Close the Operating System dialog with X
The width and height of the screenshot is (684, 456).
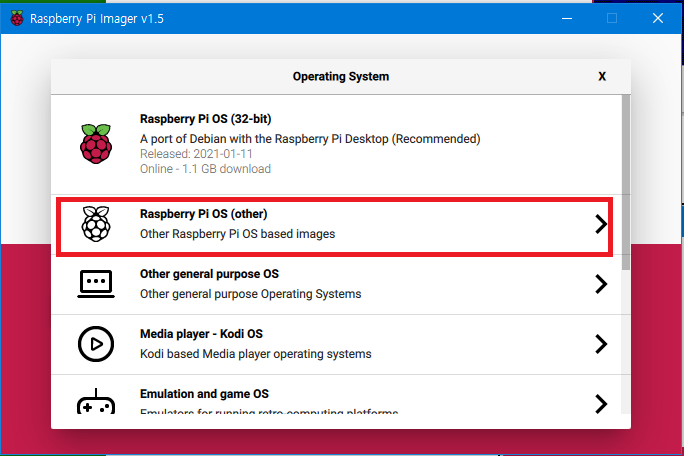click(602, 76)
